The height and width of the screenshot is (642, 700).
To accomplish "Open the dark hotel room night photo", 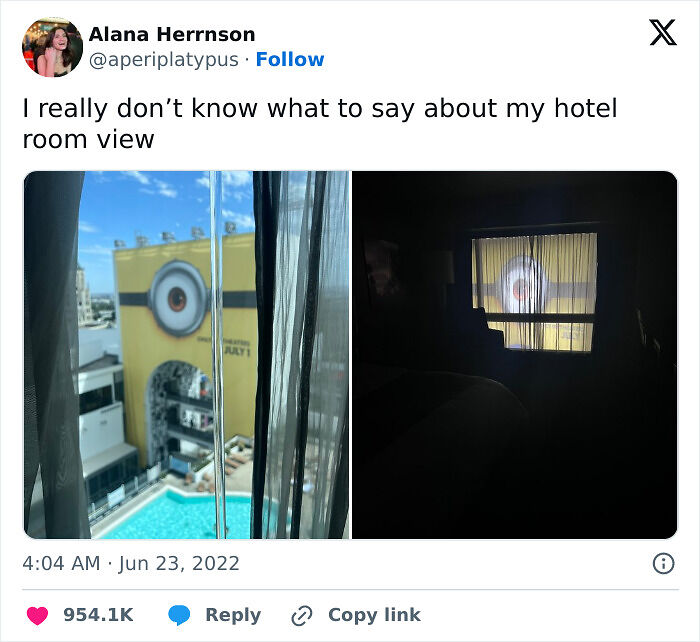I will [x=515, y=355].
